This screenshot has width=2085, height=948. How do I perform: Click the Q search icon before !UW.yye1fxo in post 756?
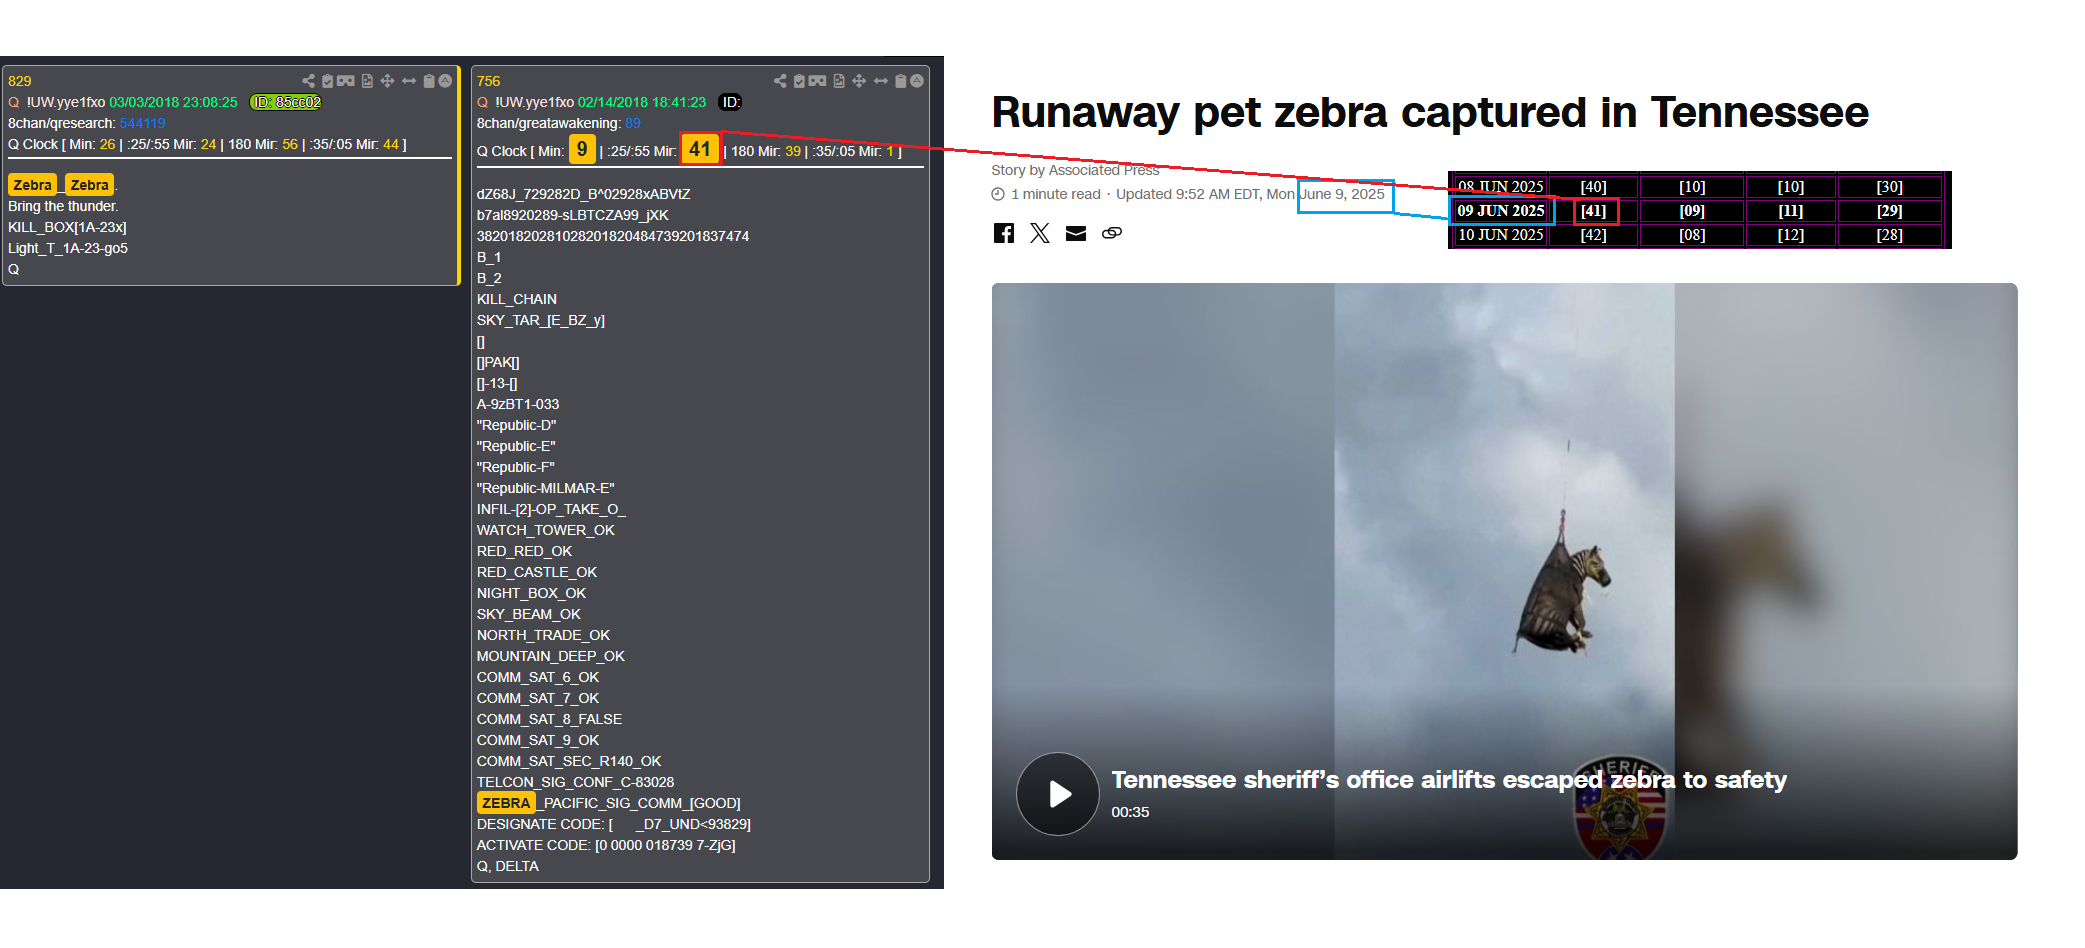(x=483, y=102)
